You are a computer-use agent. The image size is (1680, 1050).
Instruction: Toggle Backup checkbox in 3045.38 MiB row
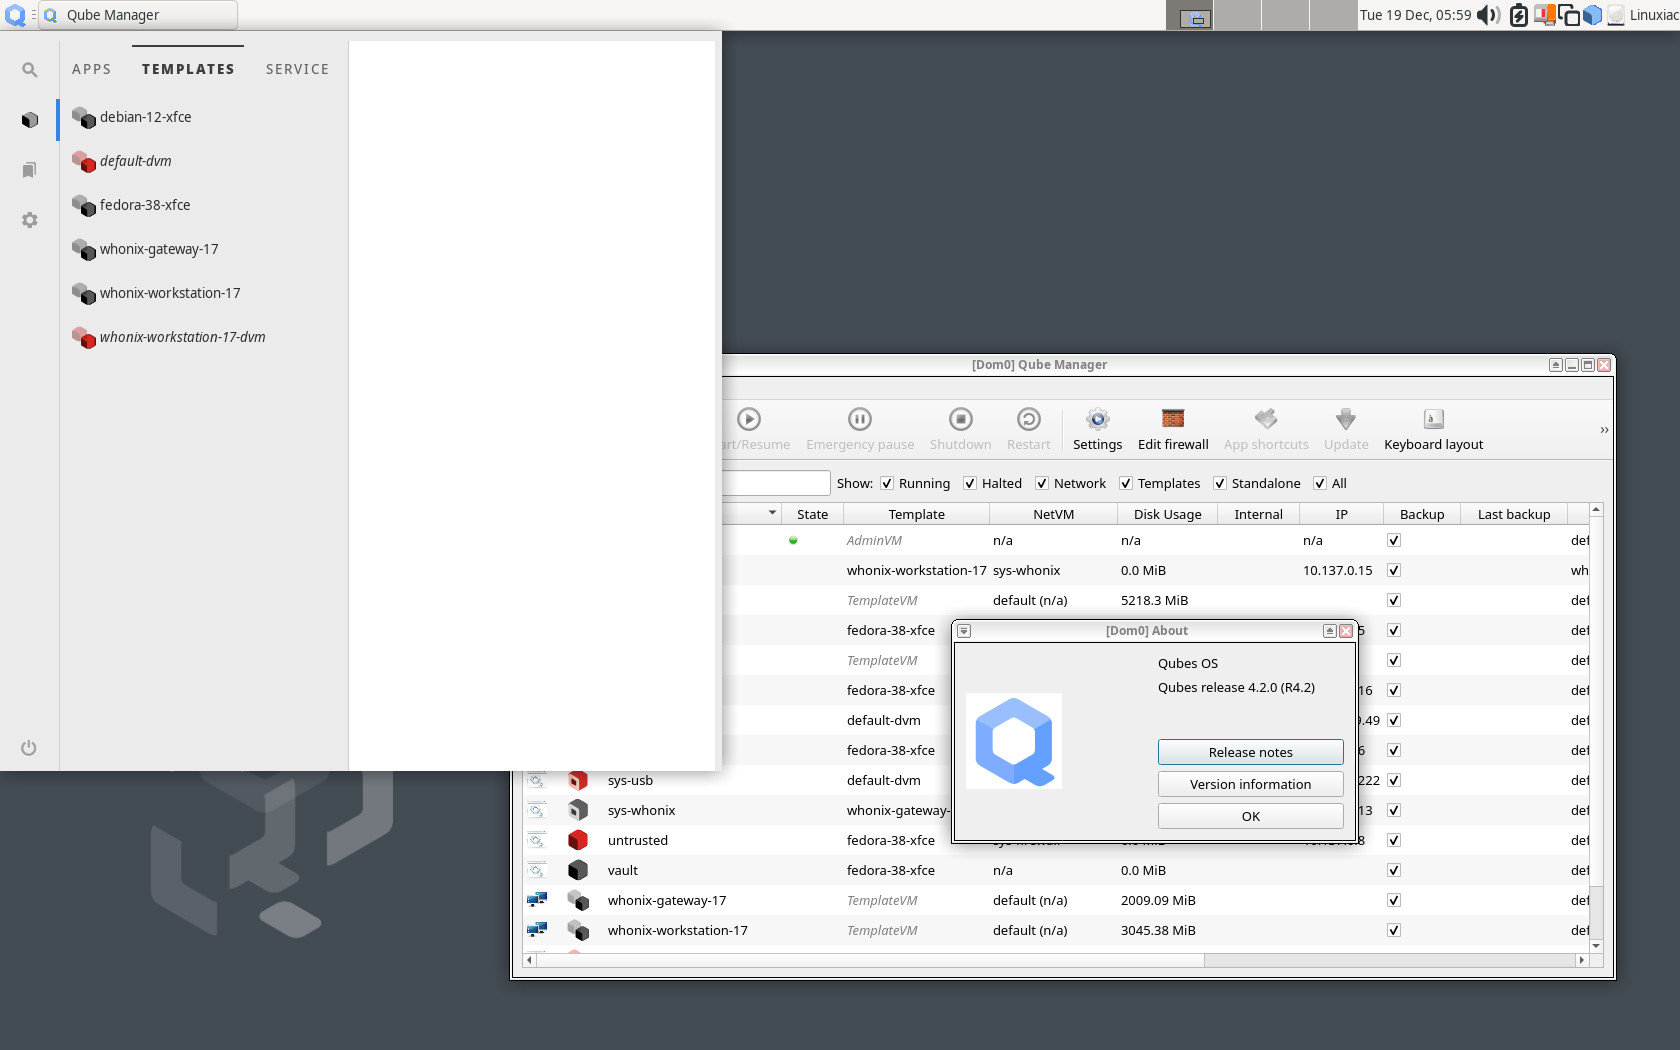point(1394,930)
